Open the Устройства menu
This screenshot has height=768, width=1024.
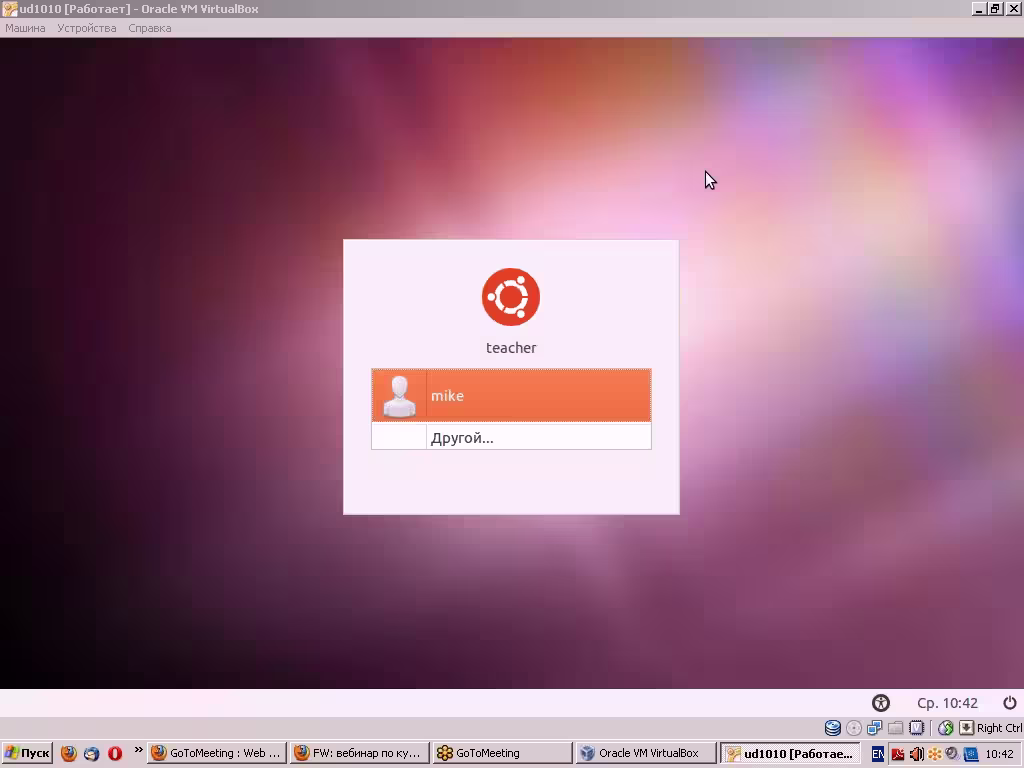click(x=87, y=28)
